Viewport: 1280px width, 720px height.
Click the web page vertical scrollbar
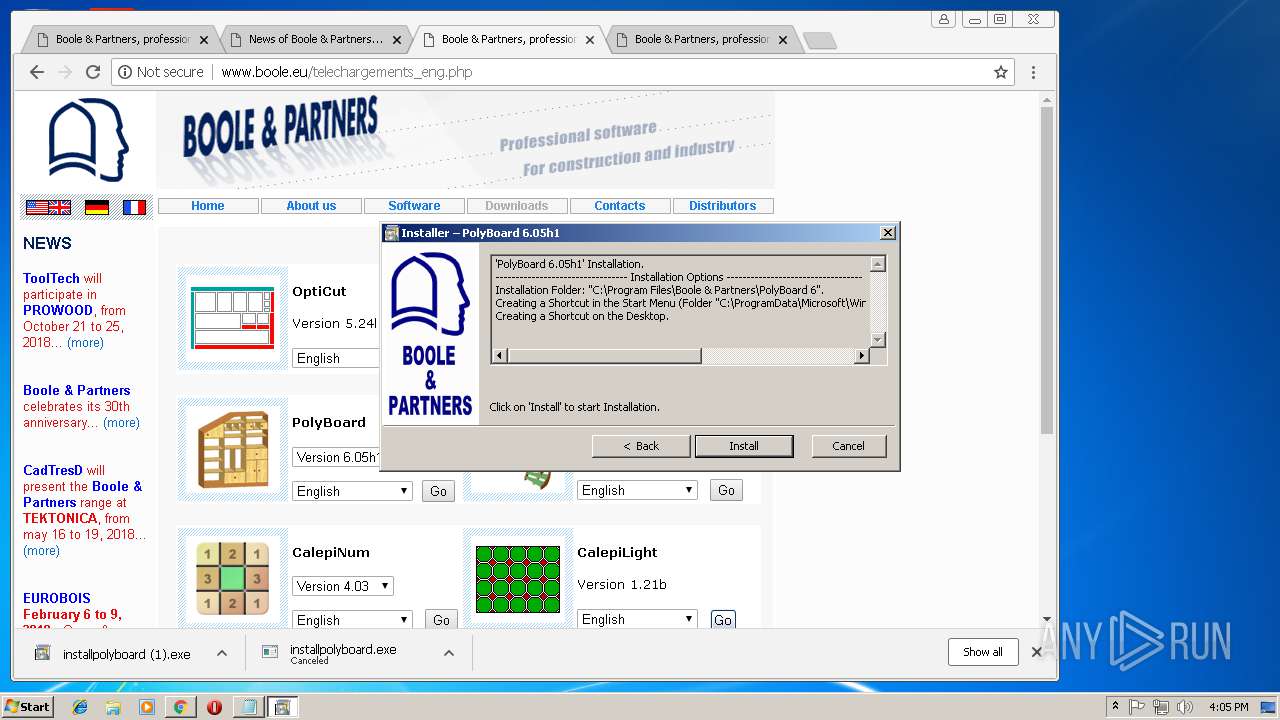click(1047, 270)
